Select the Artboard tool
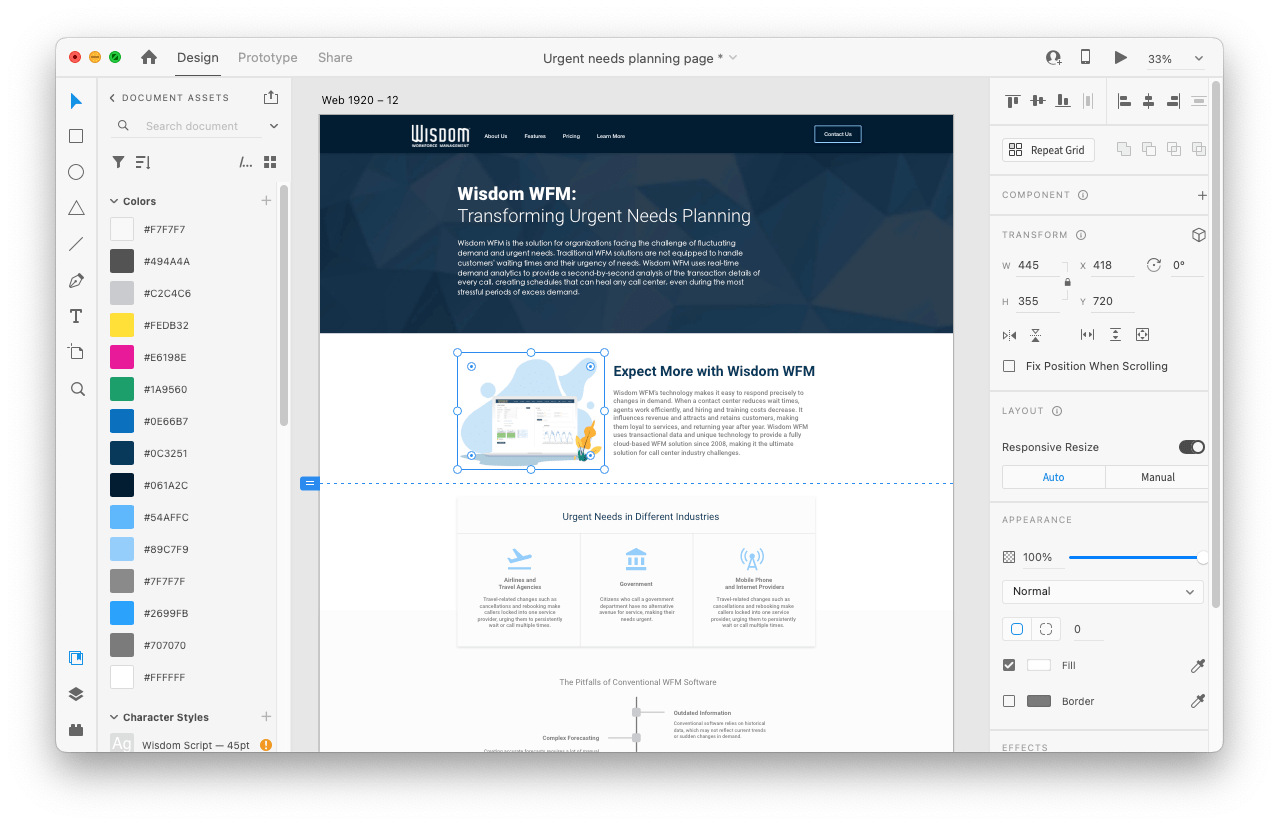This screenshot has width=1279, height=826. pos(76,352)
